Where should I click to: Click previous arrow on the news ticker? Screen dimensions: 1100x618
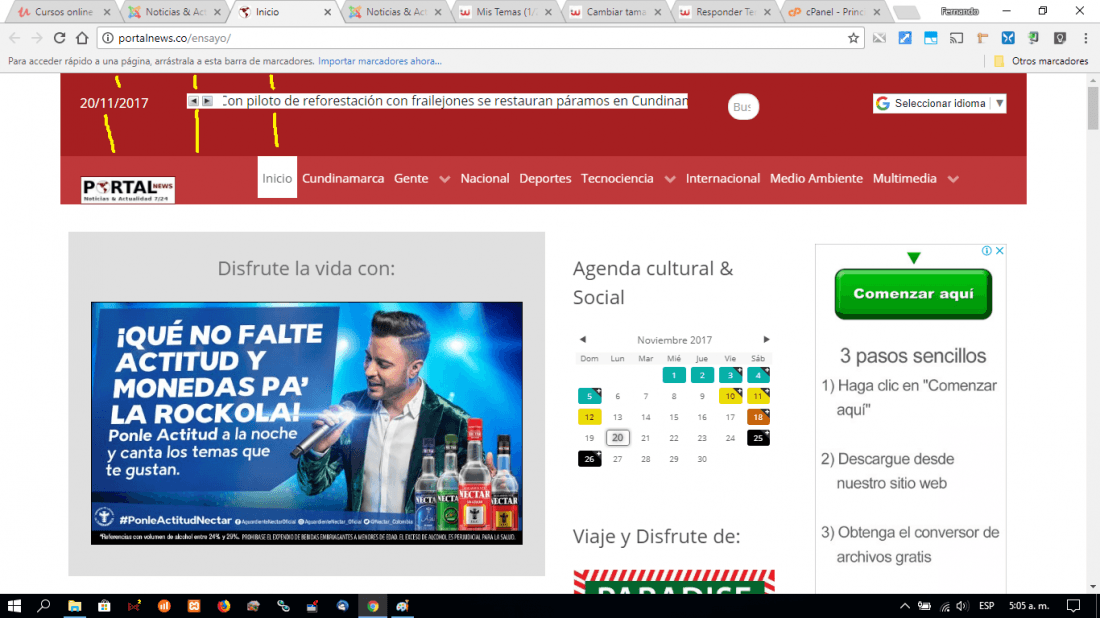[x=193, y=101]
